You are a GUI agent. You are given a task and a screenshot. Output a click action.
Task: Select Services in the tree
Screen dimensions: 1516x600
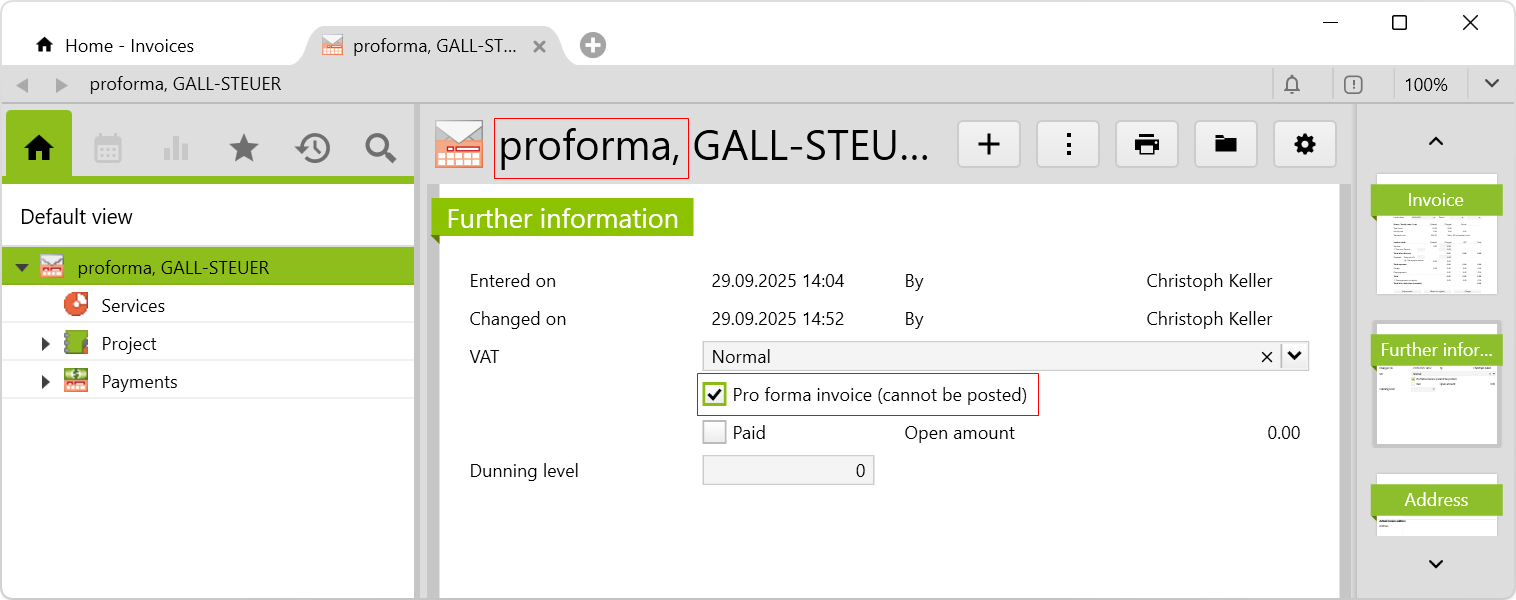coord(133,306)
